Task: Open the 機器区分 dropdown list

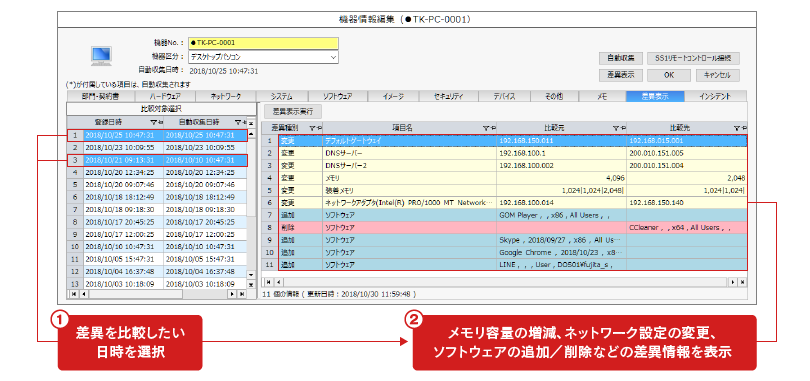Action: pos(333,57)
